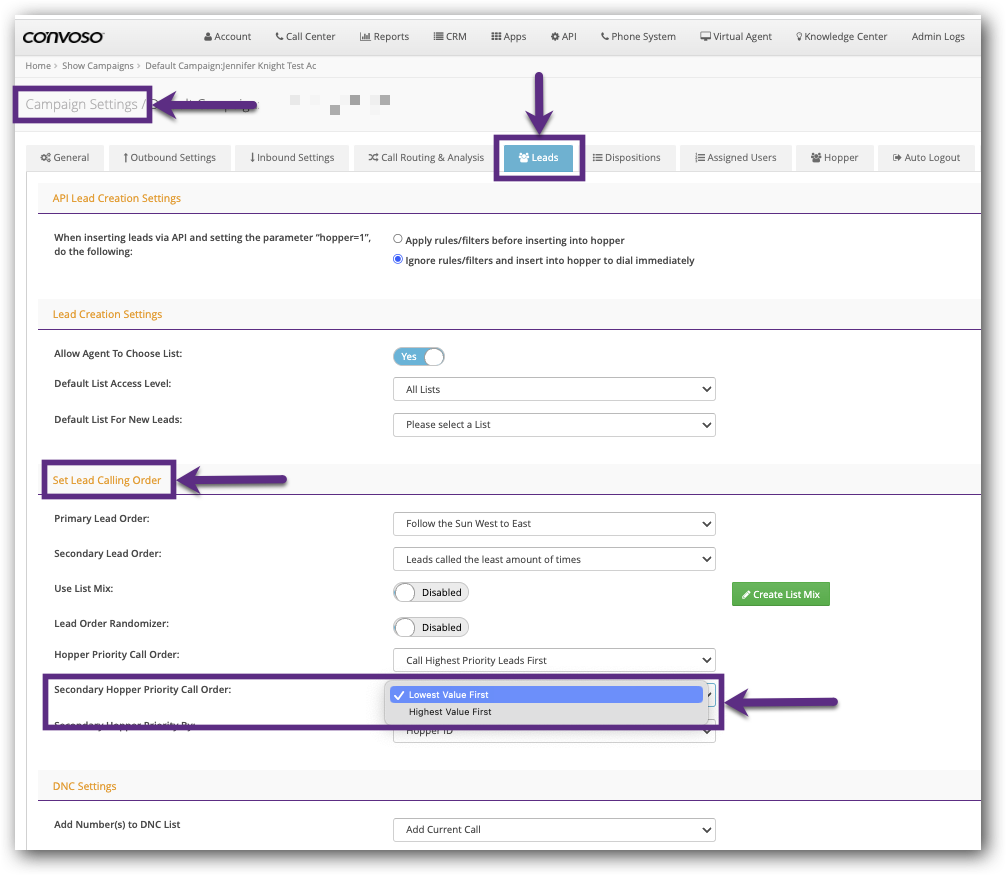Click the Default Campaign breadcrumb text

[x=230, y=66]
